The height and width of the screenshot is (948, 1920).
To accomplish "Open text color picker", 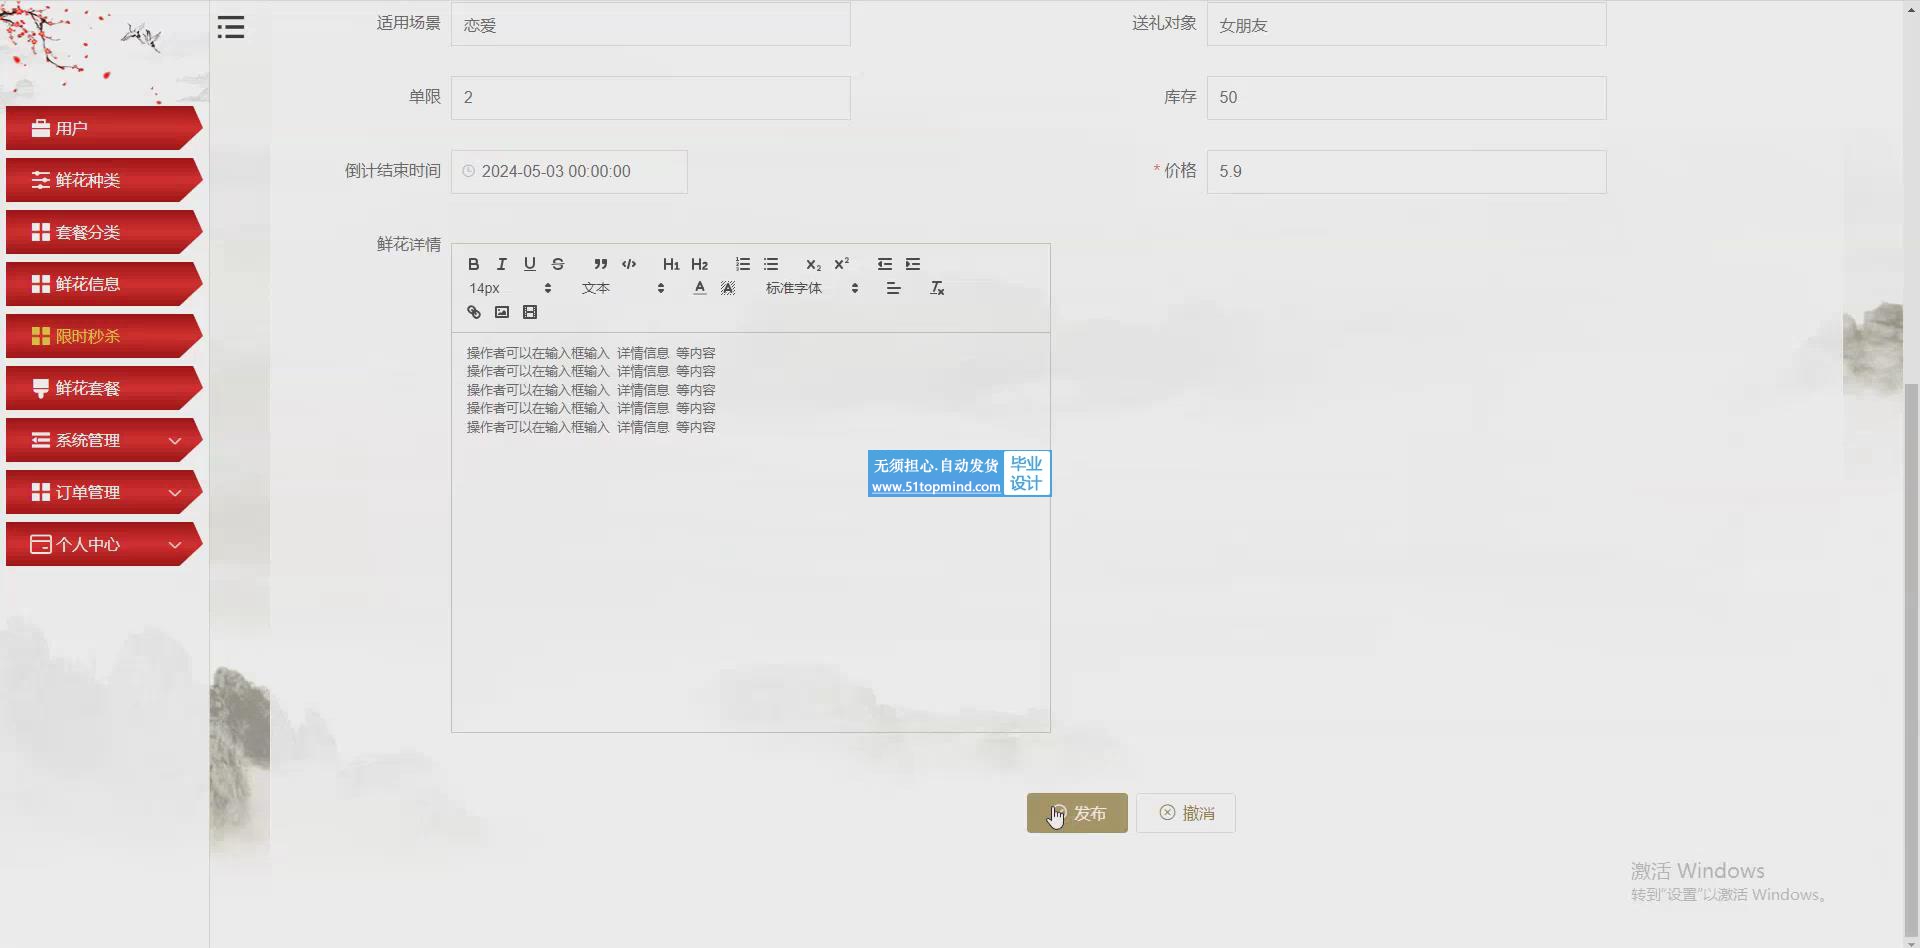I will pyautogui.click(x=700, y=288).
